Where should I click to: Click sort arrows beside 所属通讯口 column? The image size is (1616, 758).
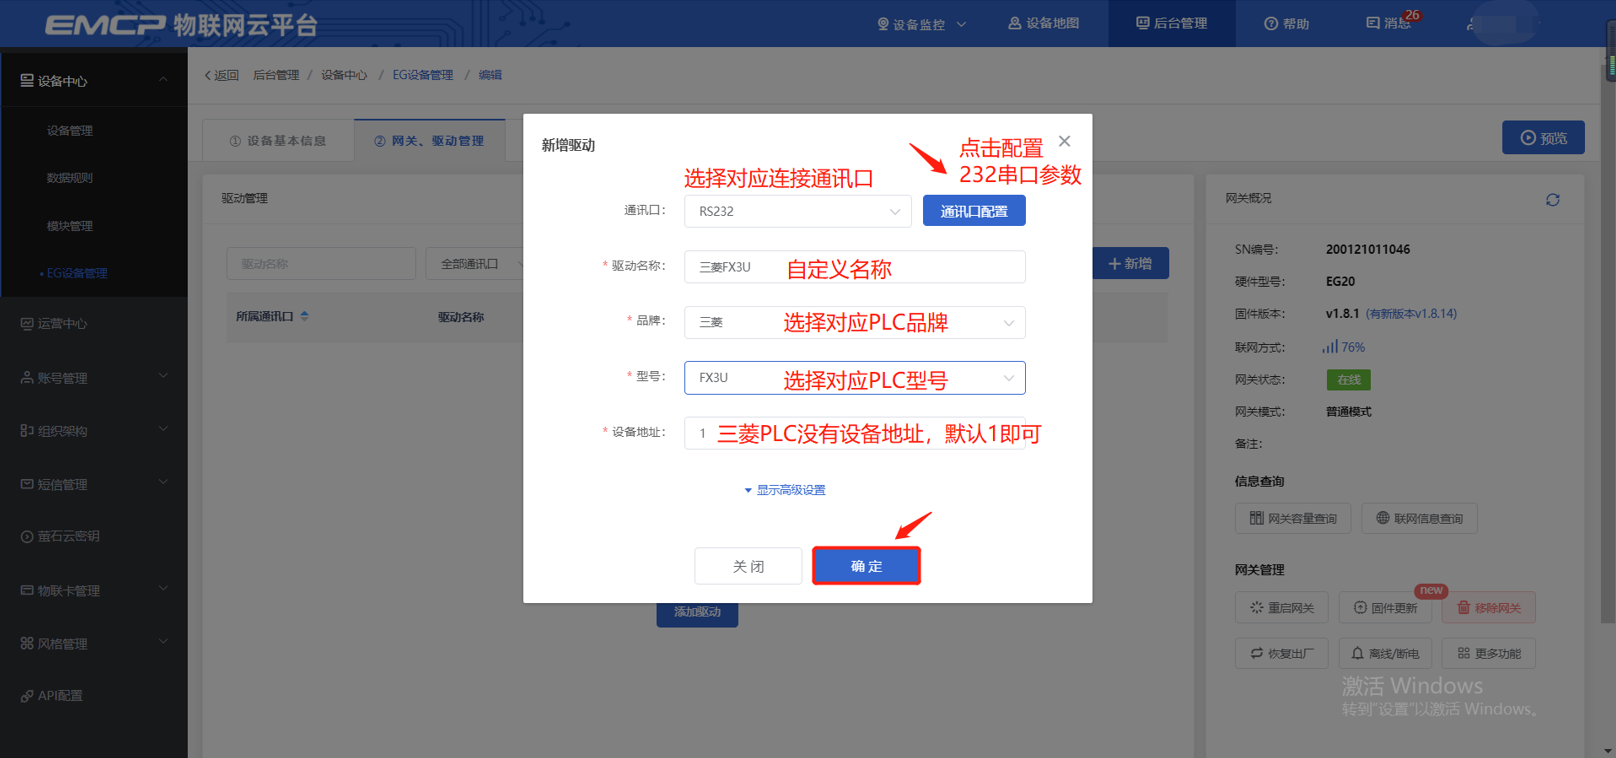(304, 316)
